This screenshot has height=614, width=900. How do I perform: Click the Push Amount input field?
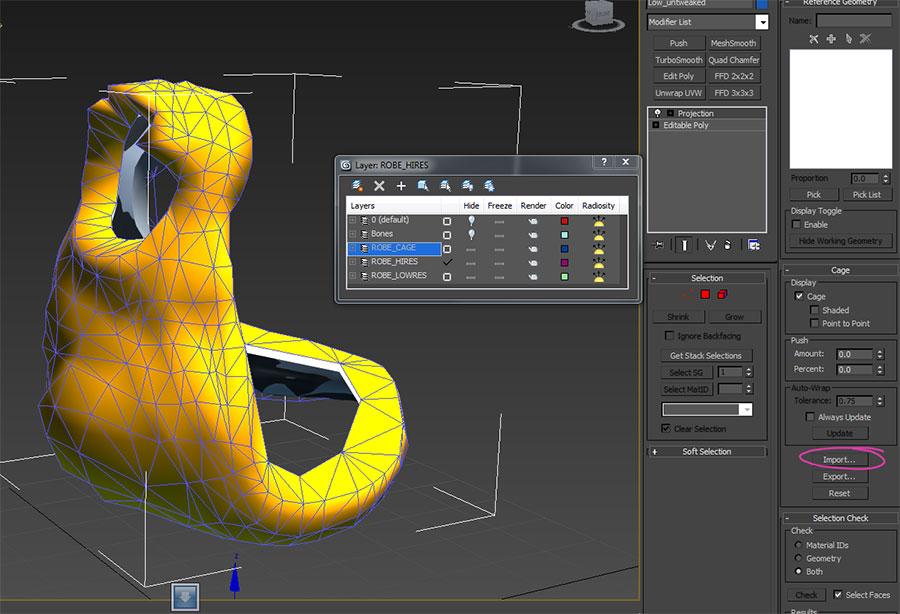point(855,354)
